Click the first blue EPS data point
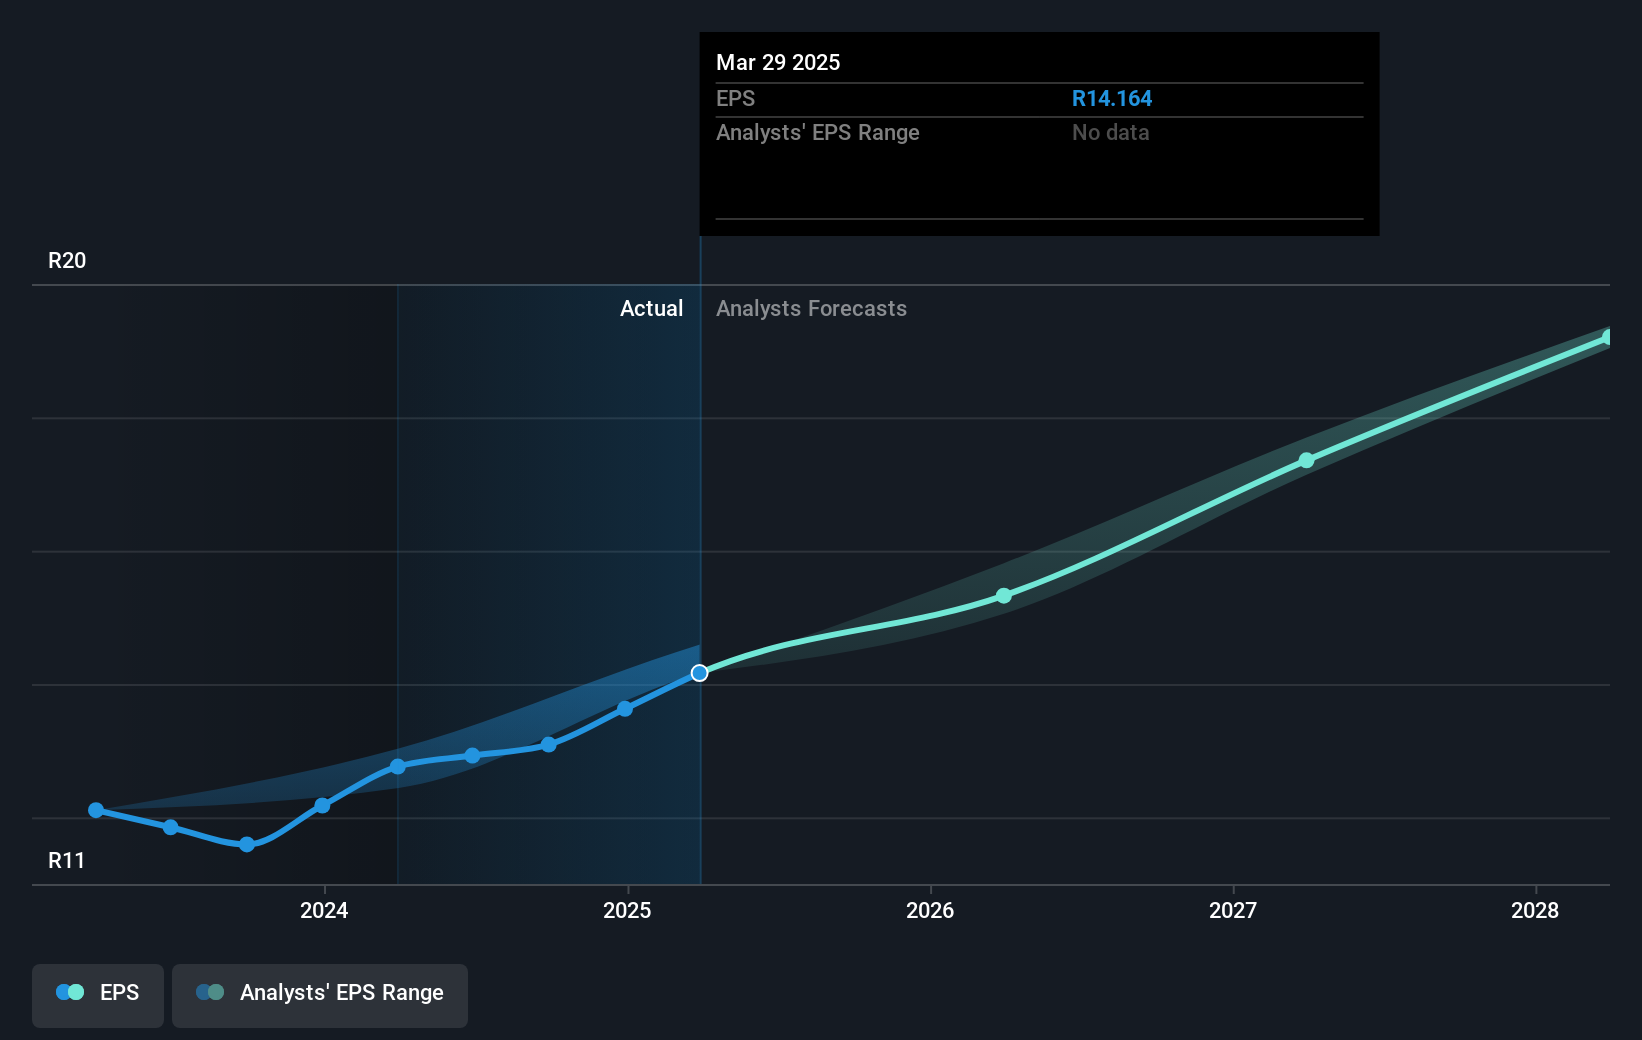 [95, 810]
